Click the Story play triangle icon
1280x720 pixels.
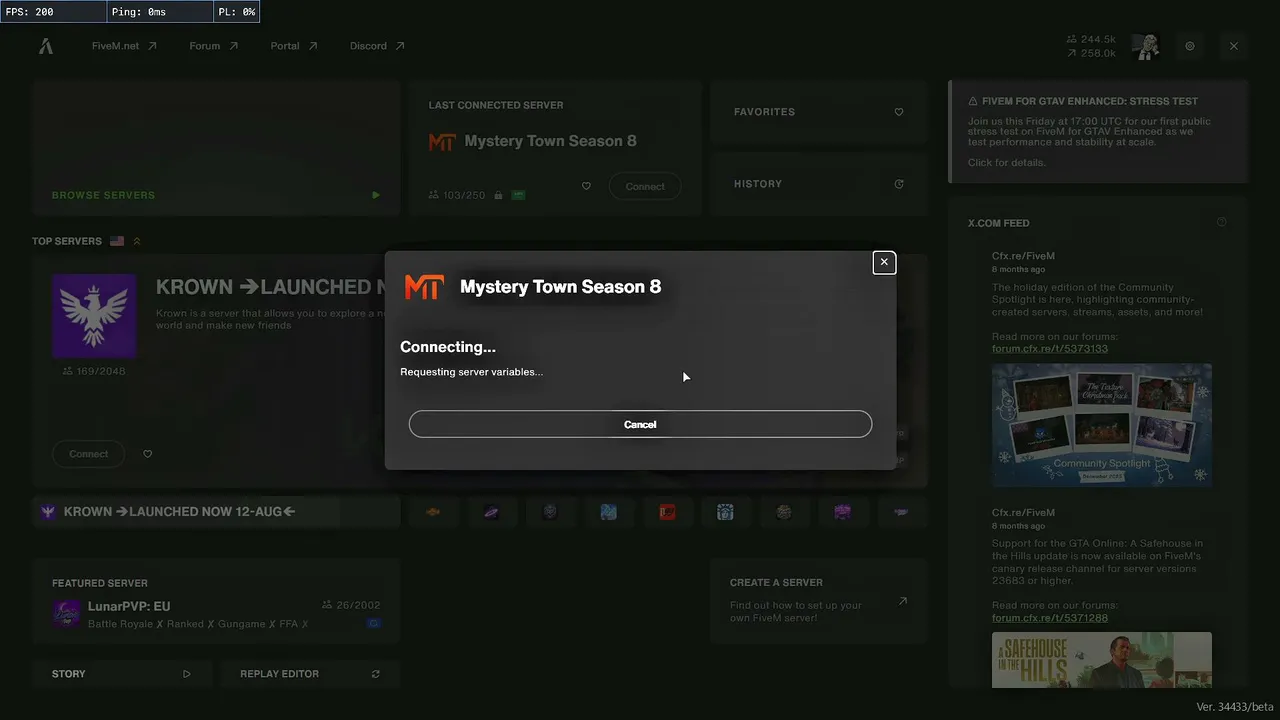click(187, 674)
